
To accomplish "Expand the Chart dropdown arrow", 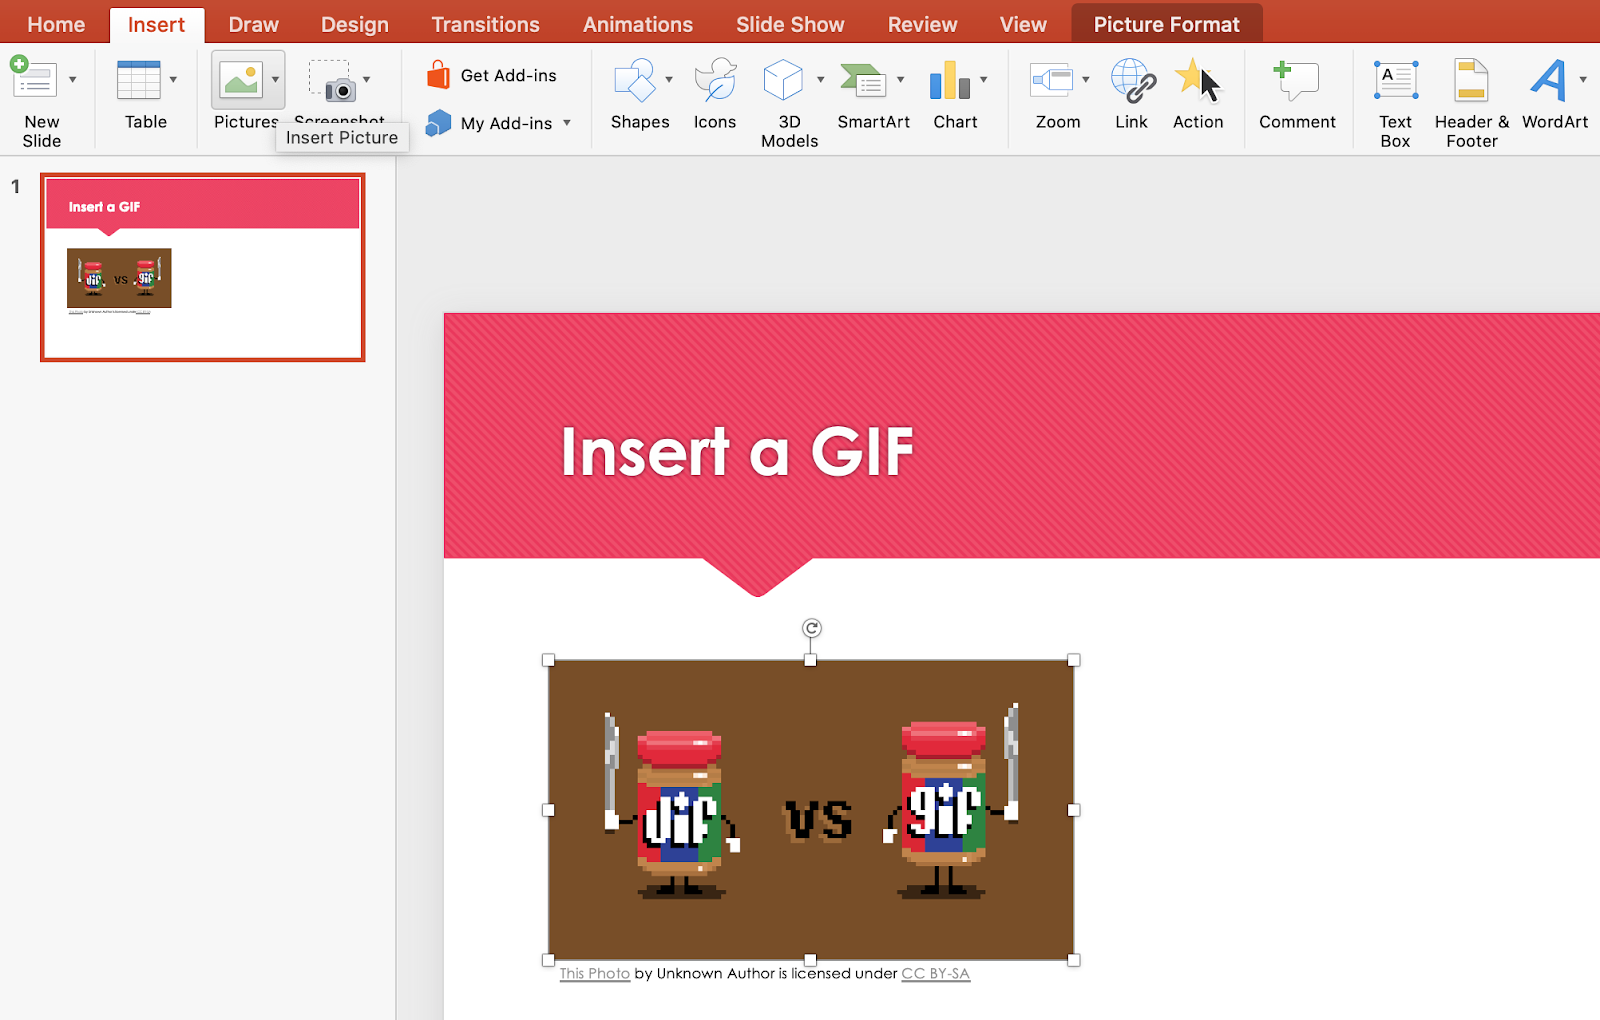I will pos(983,79).
